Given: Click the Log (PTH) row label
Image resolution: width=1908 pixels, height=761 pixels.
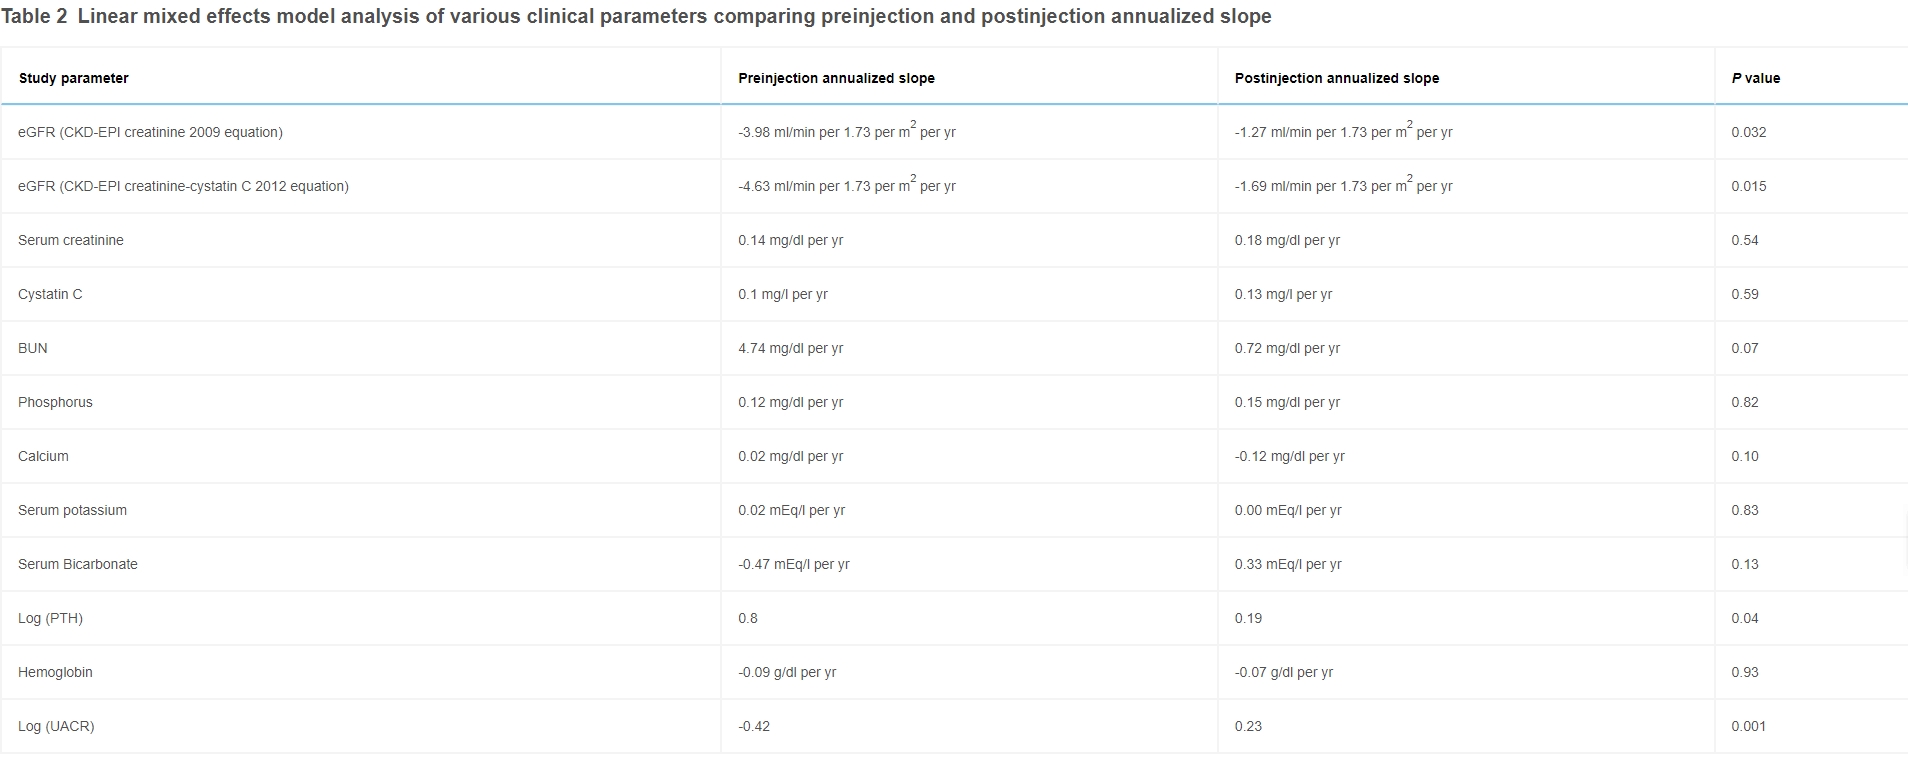Looking at the screenshot, I should coord(50,618).
